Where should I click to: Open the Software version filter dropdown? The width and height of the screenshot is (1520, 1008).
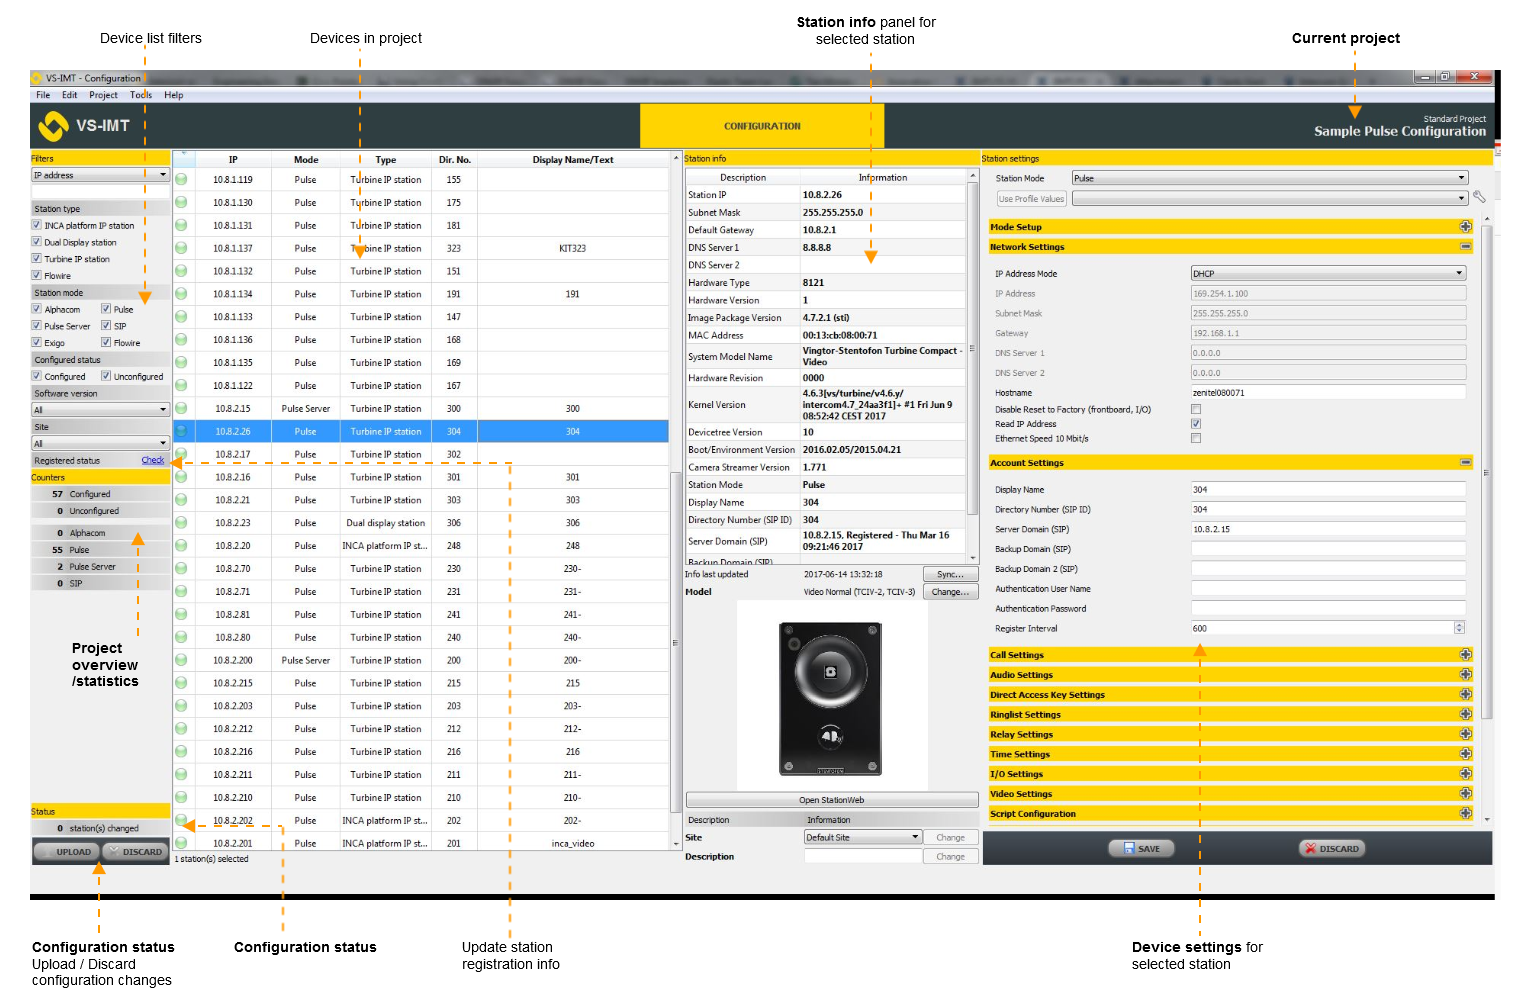(x=100, y=410)
